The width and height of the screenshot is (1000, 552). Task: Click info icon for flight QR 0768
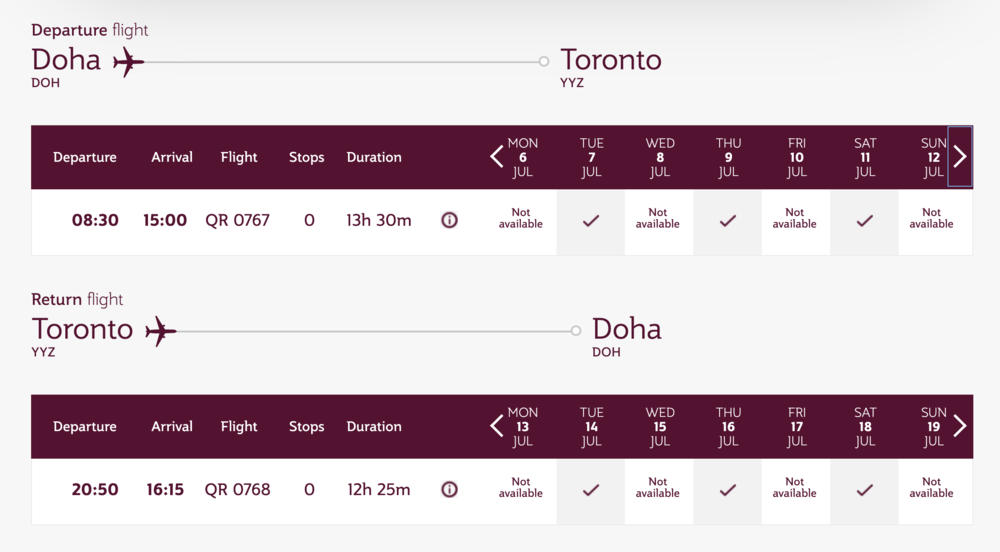(x=450, y=489)
